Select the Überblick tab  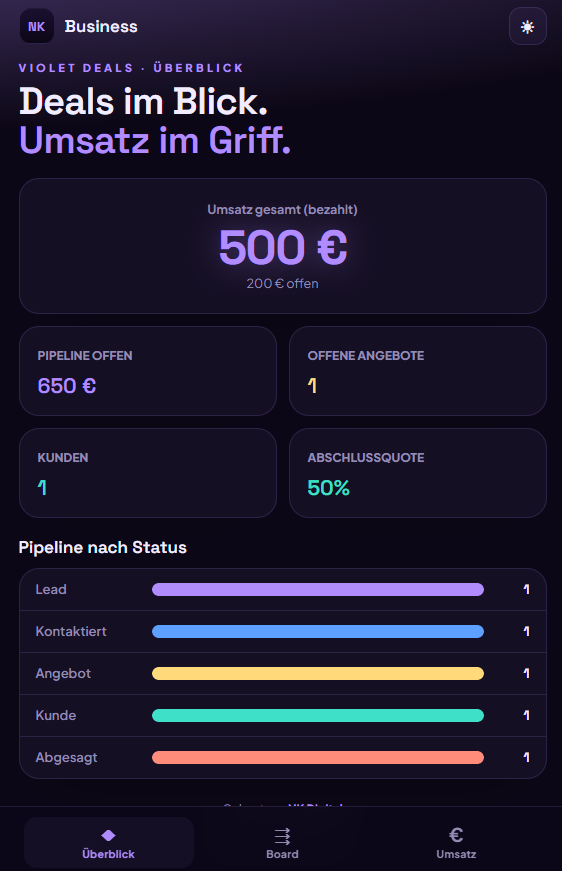(108, 843)
